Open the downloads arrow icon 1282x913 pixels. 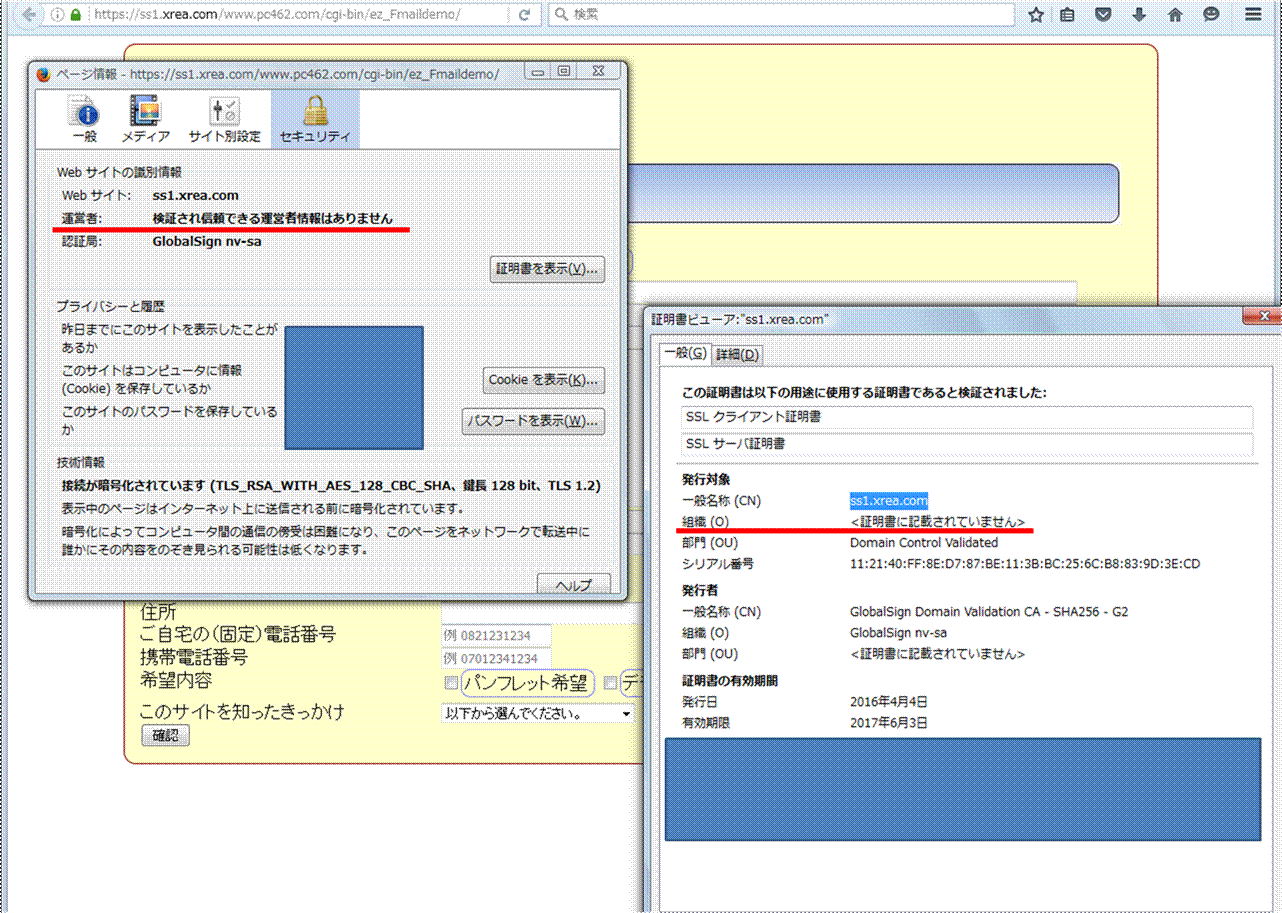(1139, 15)
